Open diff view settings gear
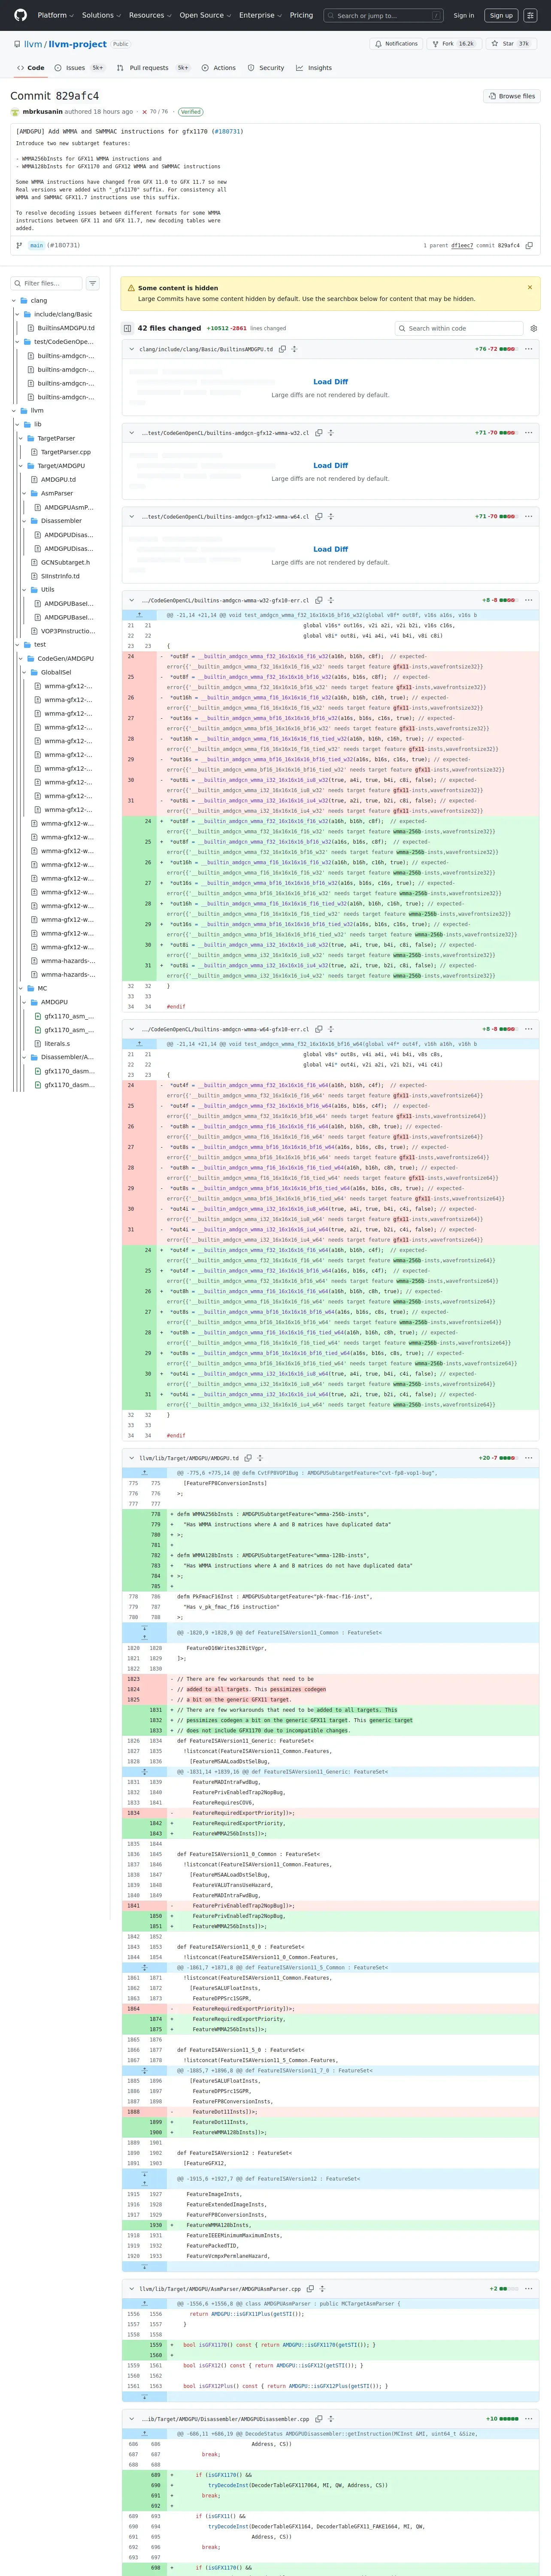Image resolution: width=551 pixels, height=2576 pixels. [x=533, y=328]
